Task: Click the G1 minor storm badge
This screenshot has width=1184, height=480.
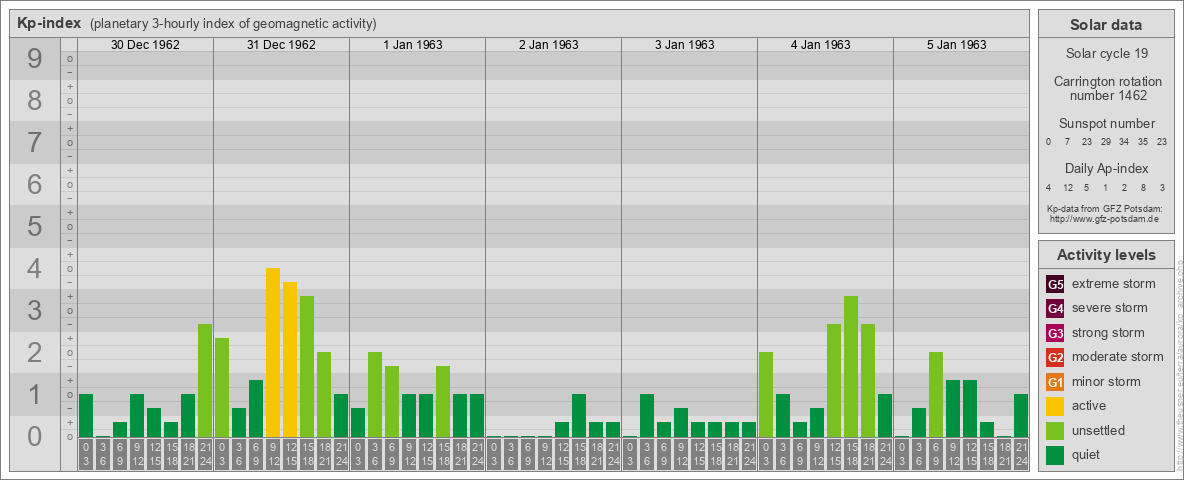Action: (1055, 381)
